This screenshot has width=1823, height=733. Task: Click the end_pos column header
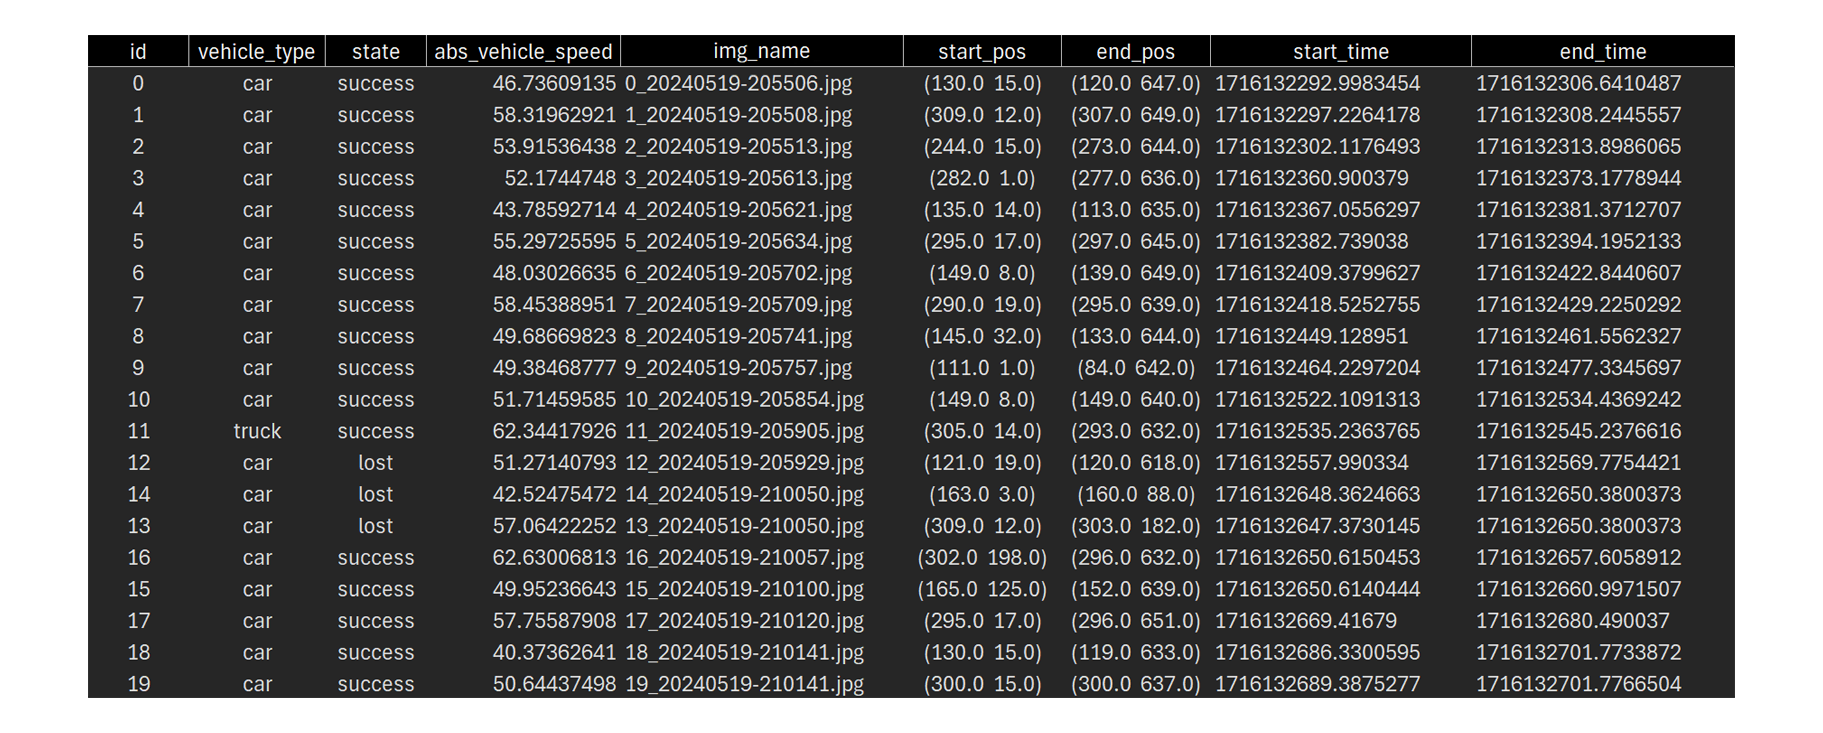pyautogui.click(x=1136, y=51)
